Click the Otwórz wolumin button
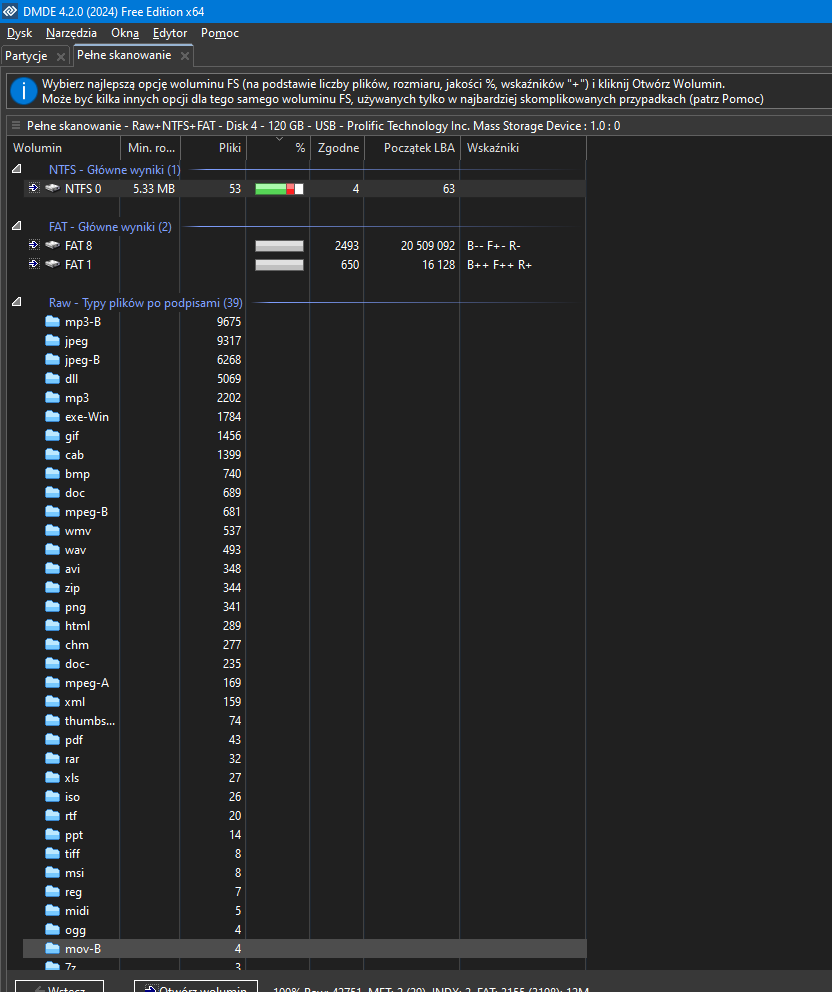Screen dimensions: 832x992 (x=196, y=987)
